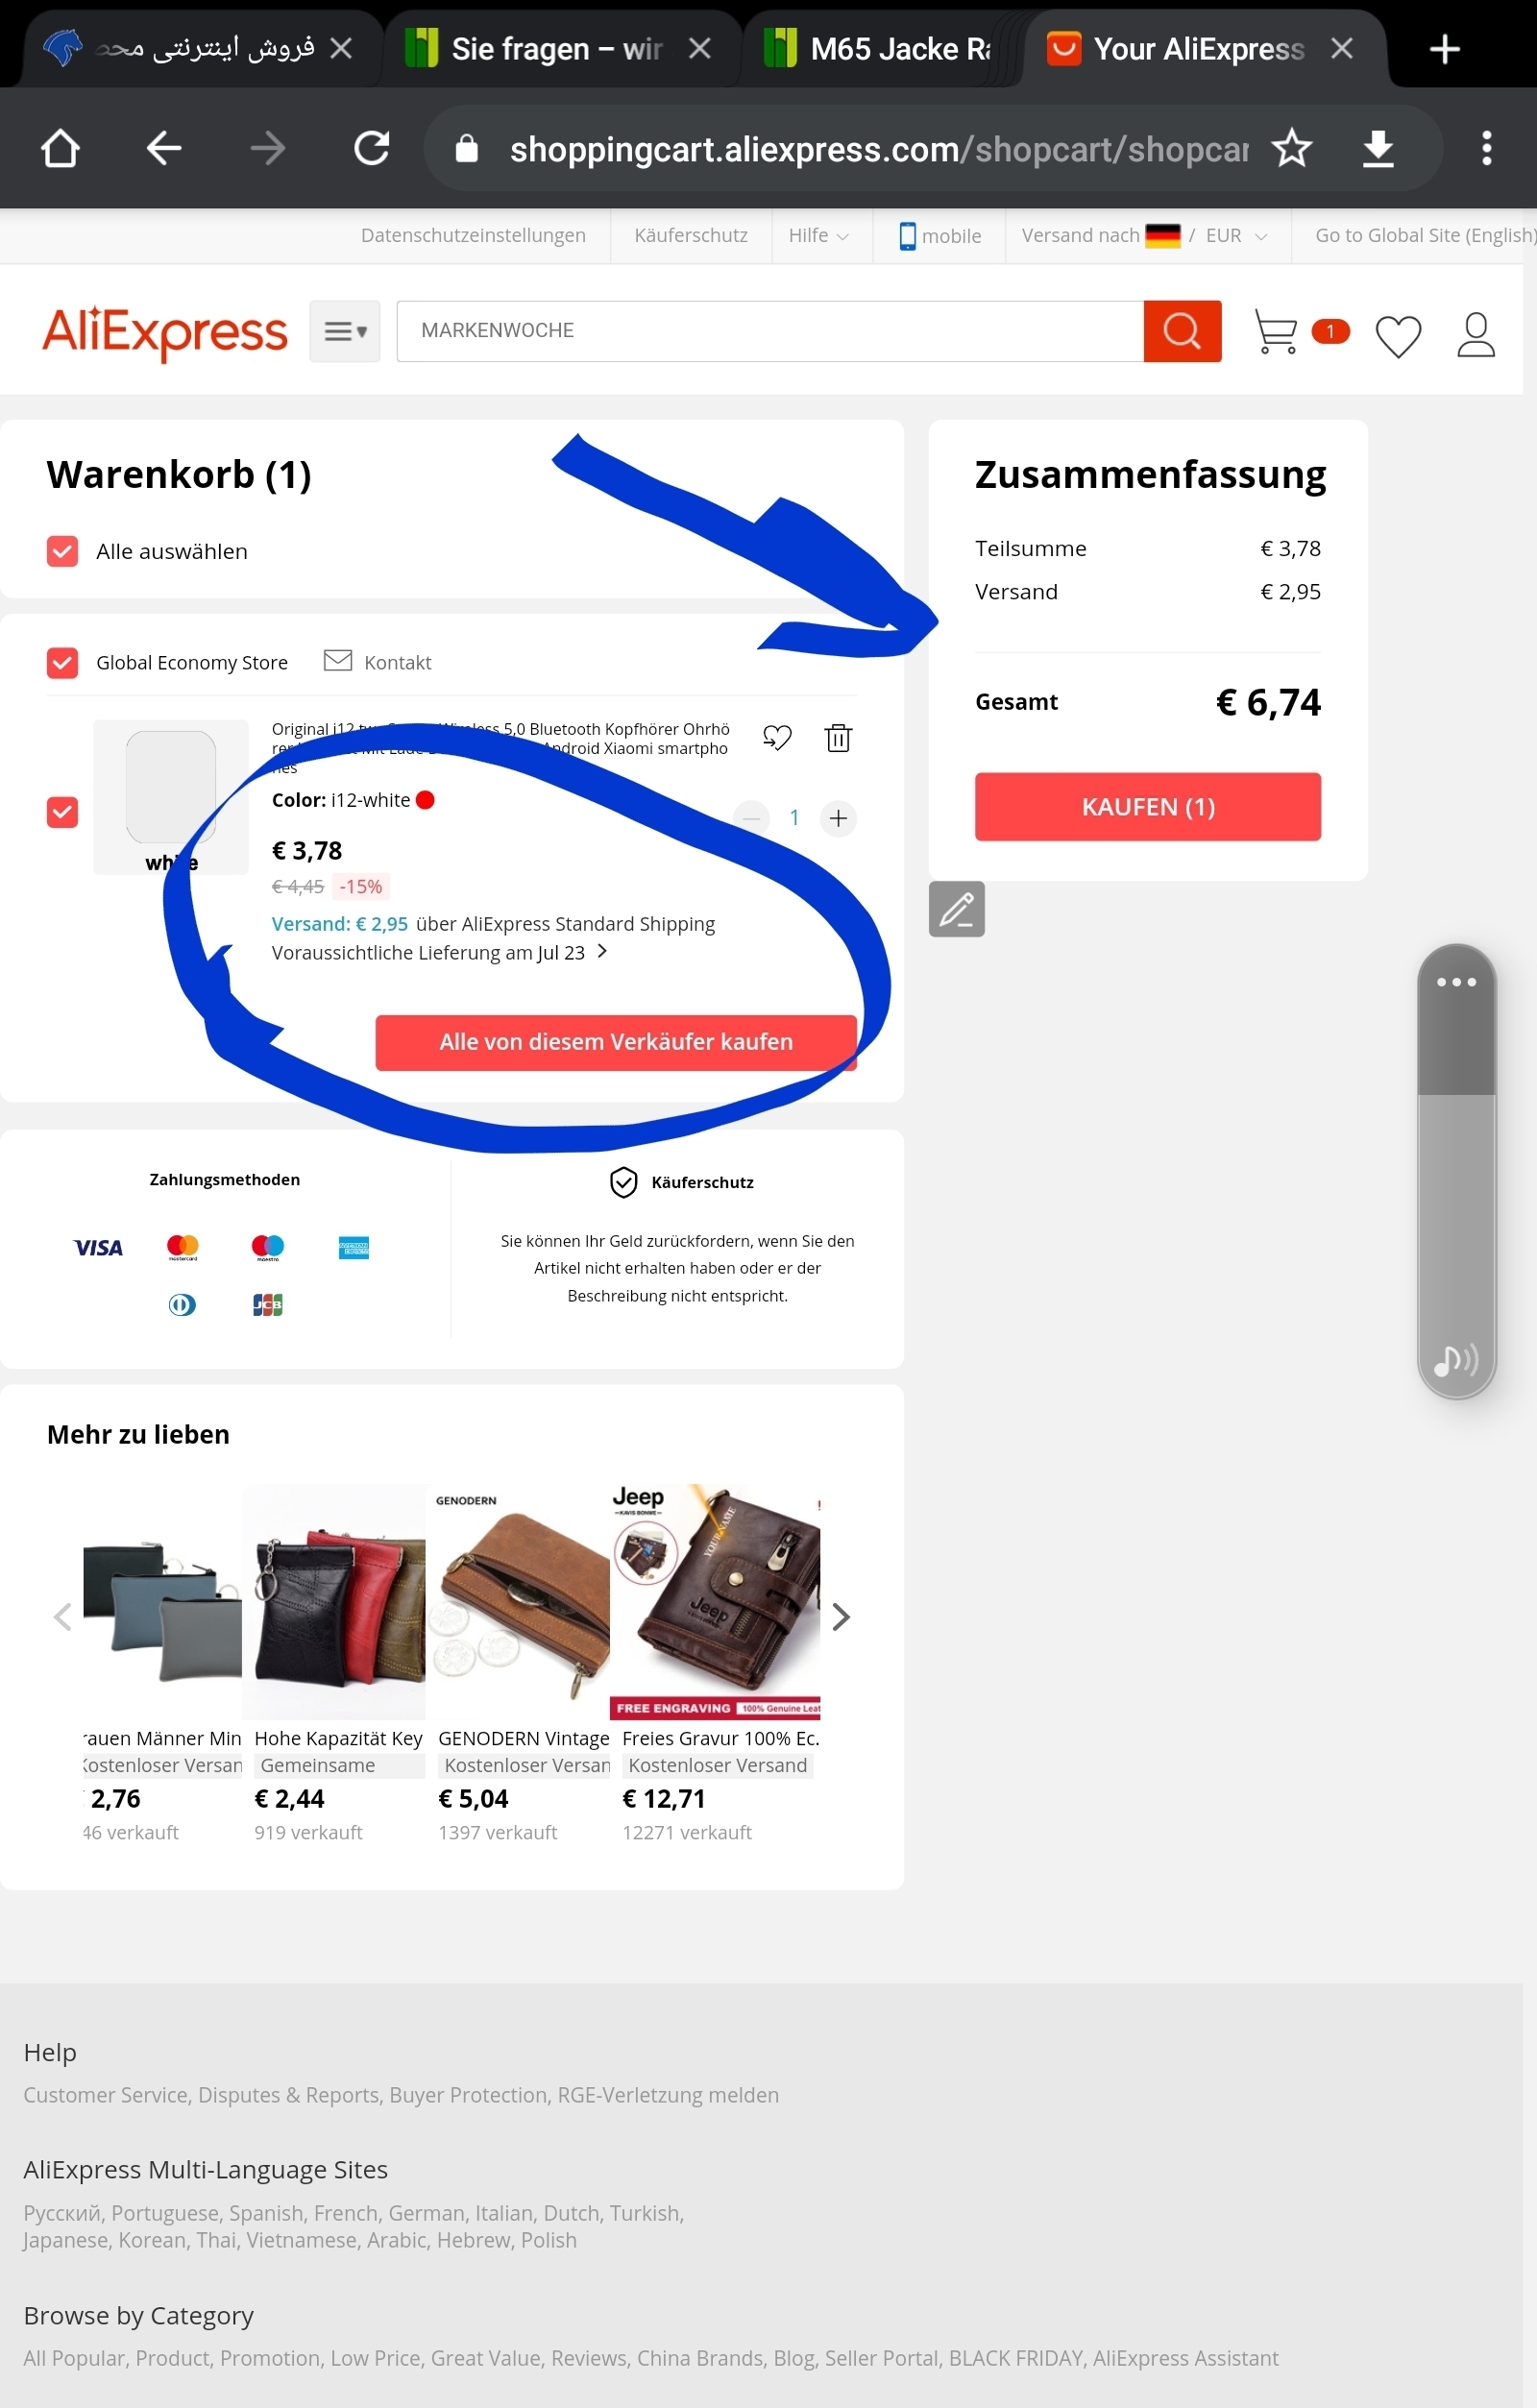
Task: Increase quantity with the plus stepper
Action: [838, 818]
